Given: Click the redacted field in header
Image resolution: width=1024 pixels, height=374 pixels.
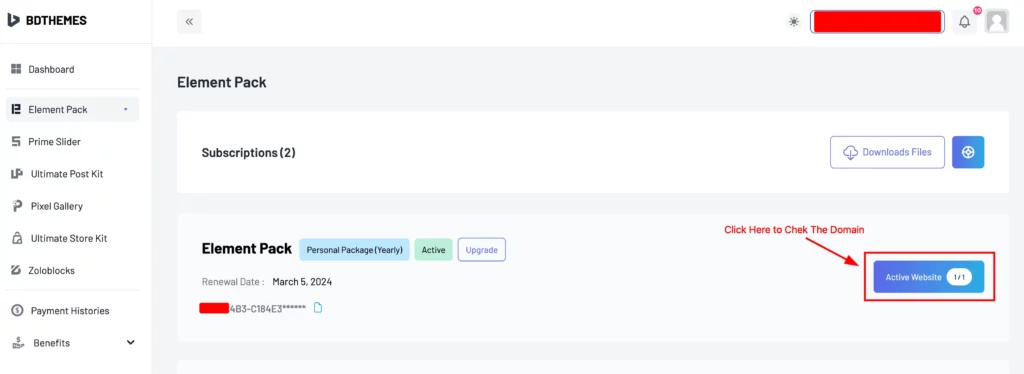Looking at the screenshot, I should pos(877,22).
